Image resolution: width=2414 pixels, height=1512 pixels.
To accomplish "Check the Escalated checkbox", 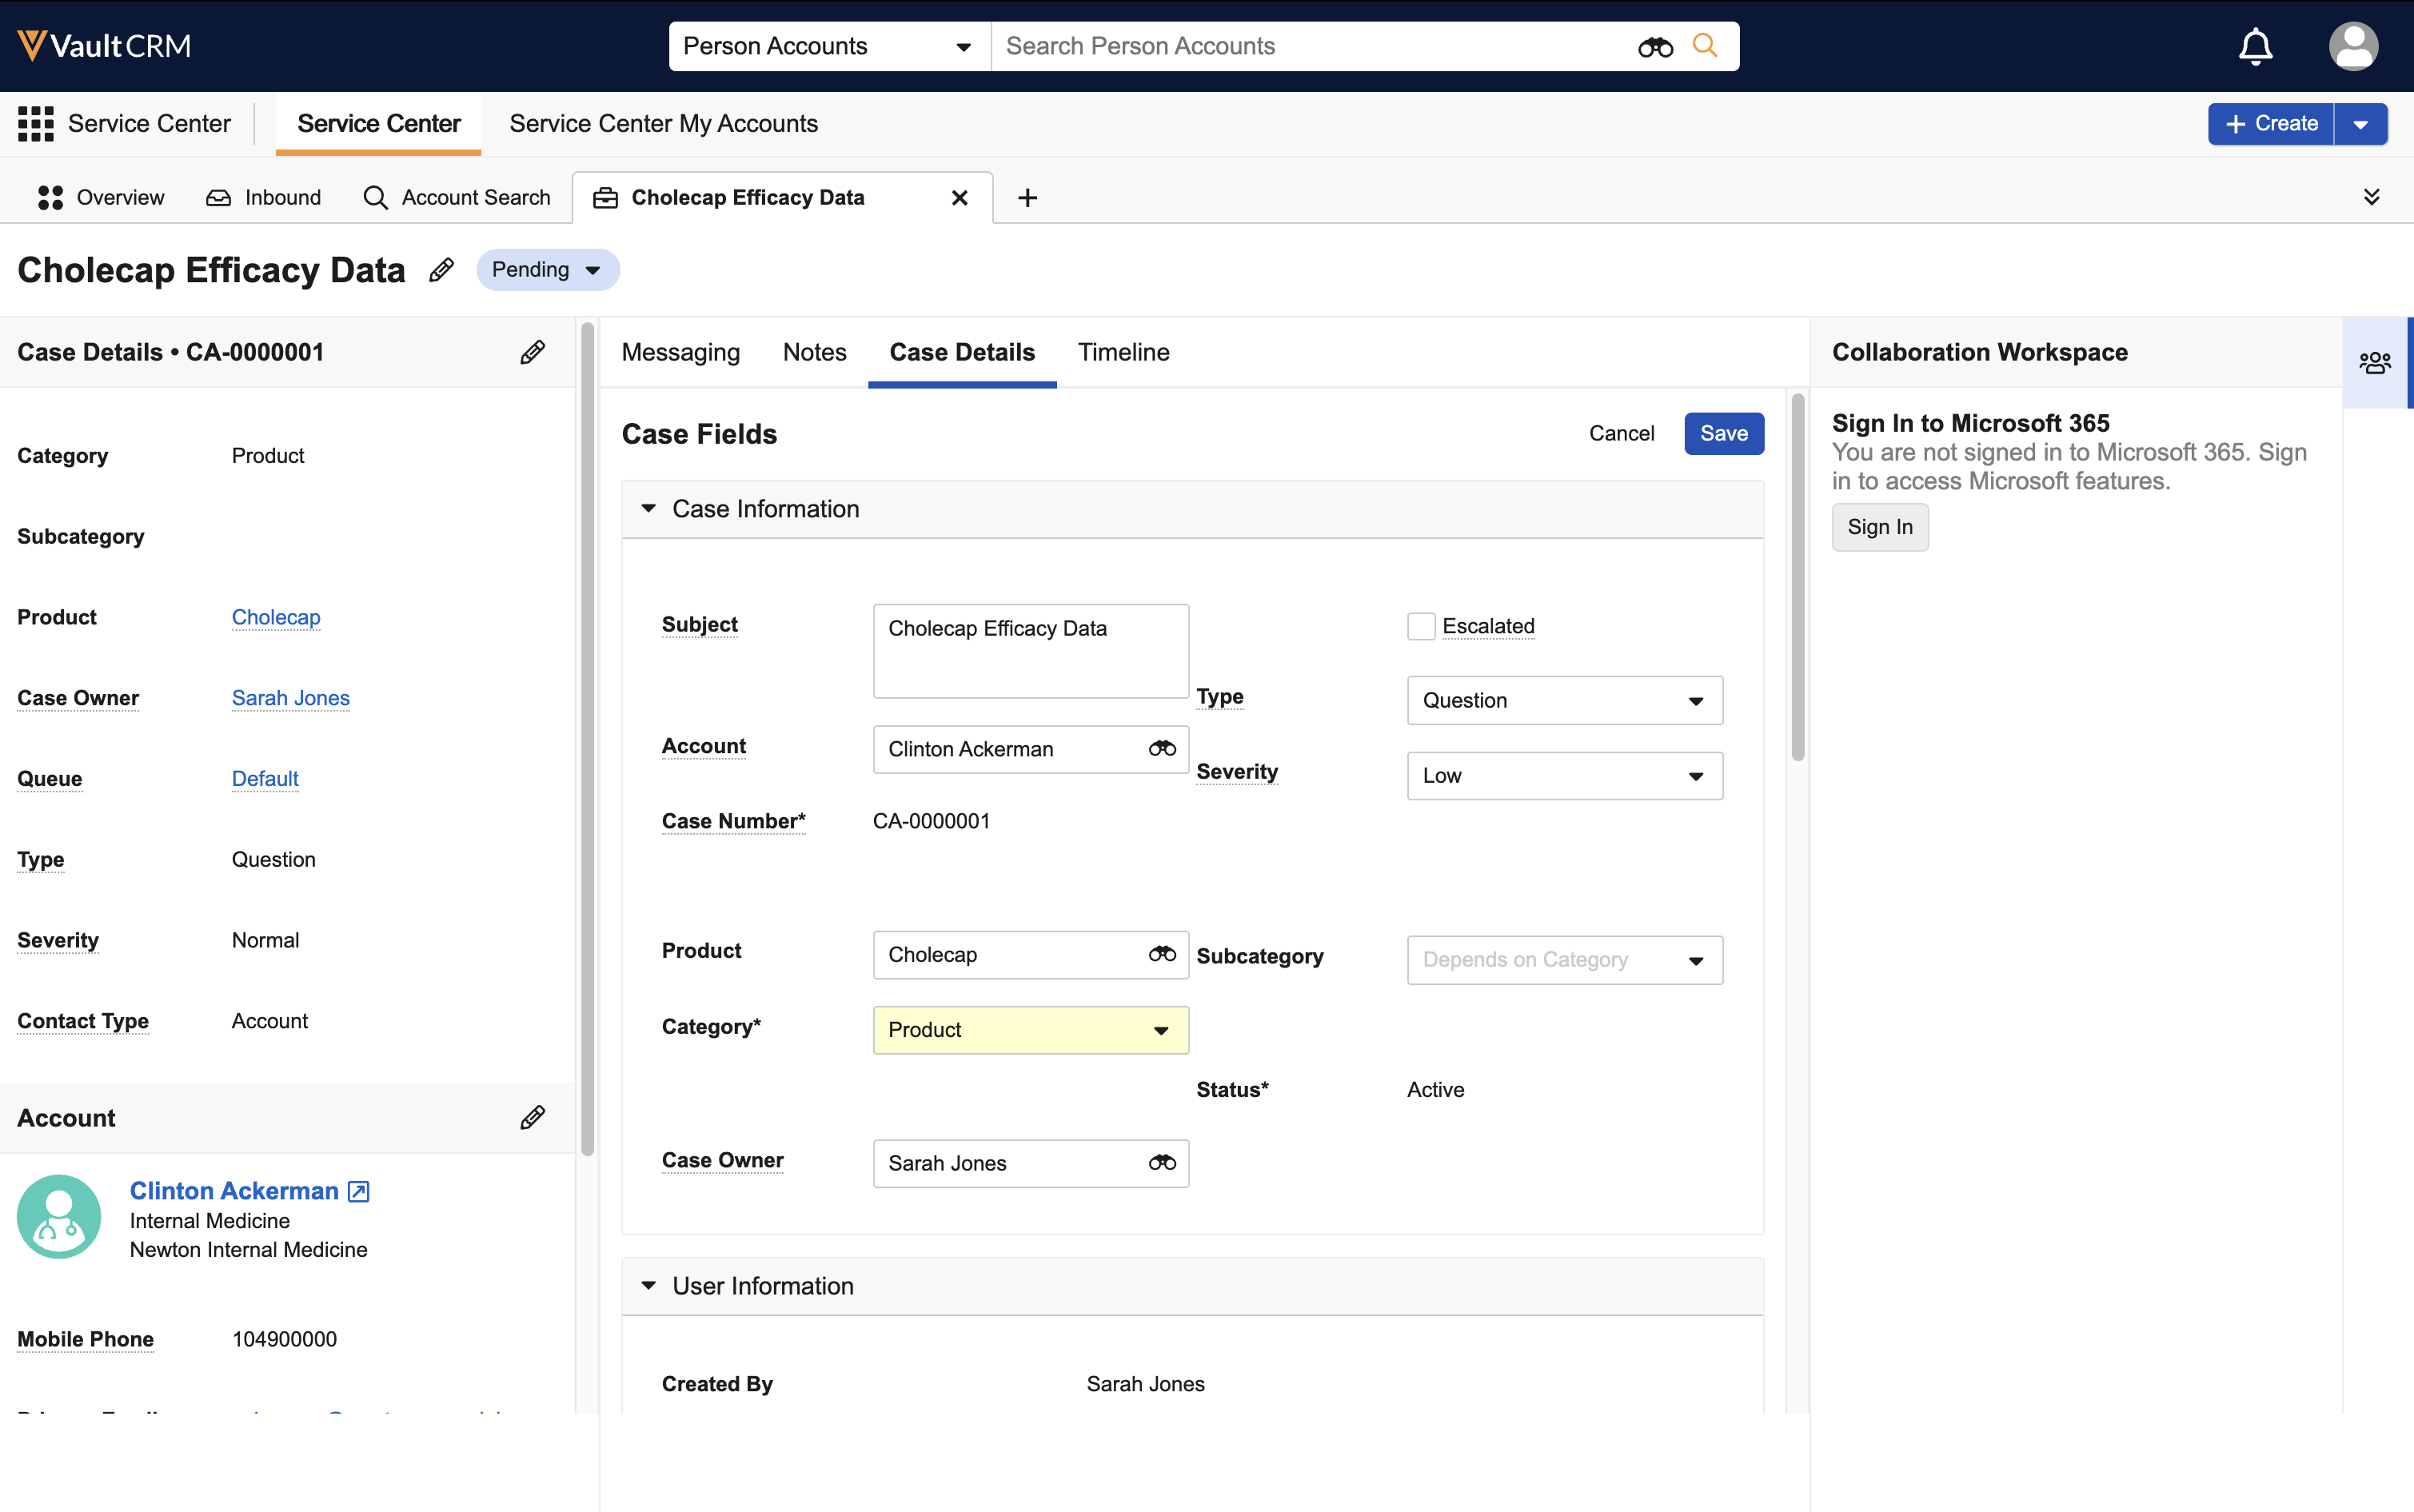I will click(1421, 626).
